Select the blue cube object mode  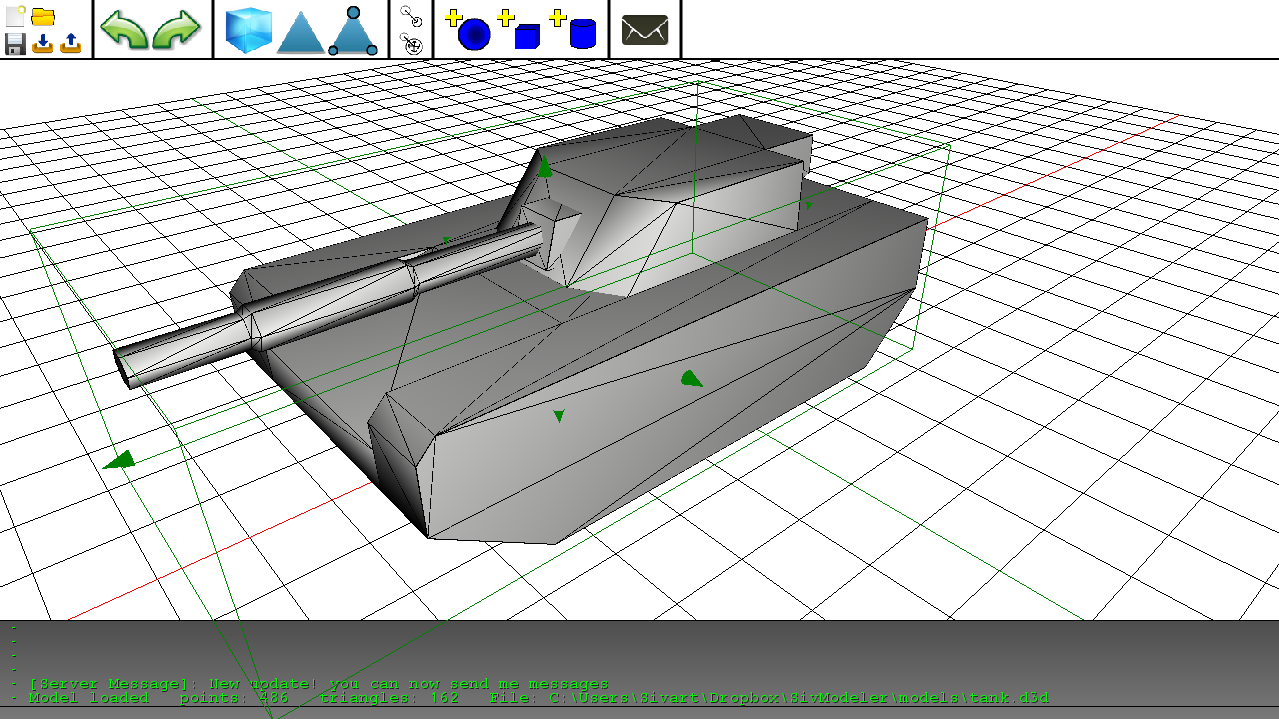click(249, 30)
